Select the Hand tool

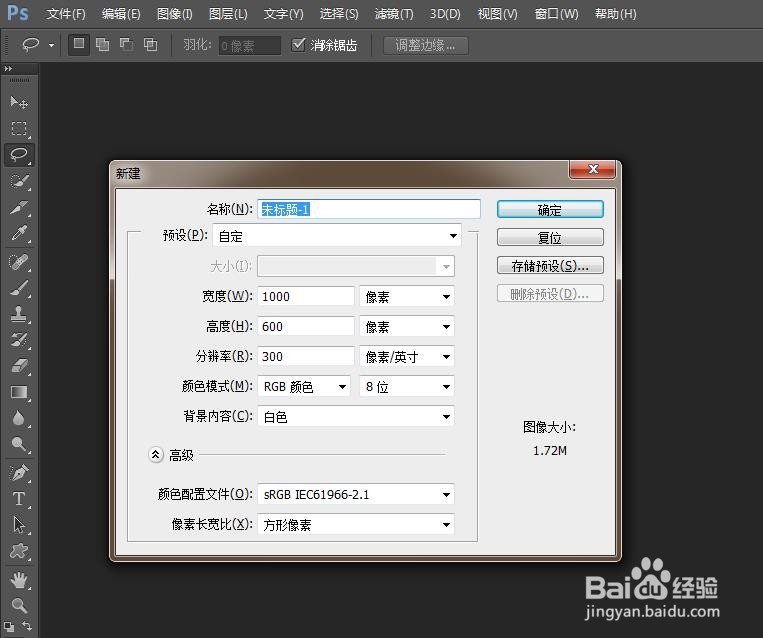tap(19, 580)
